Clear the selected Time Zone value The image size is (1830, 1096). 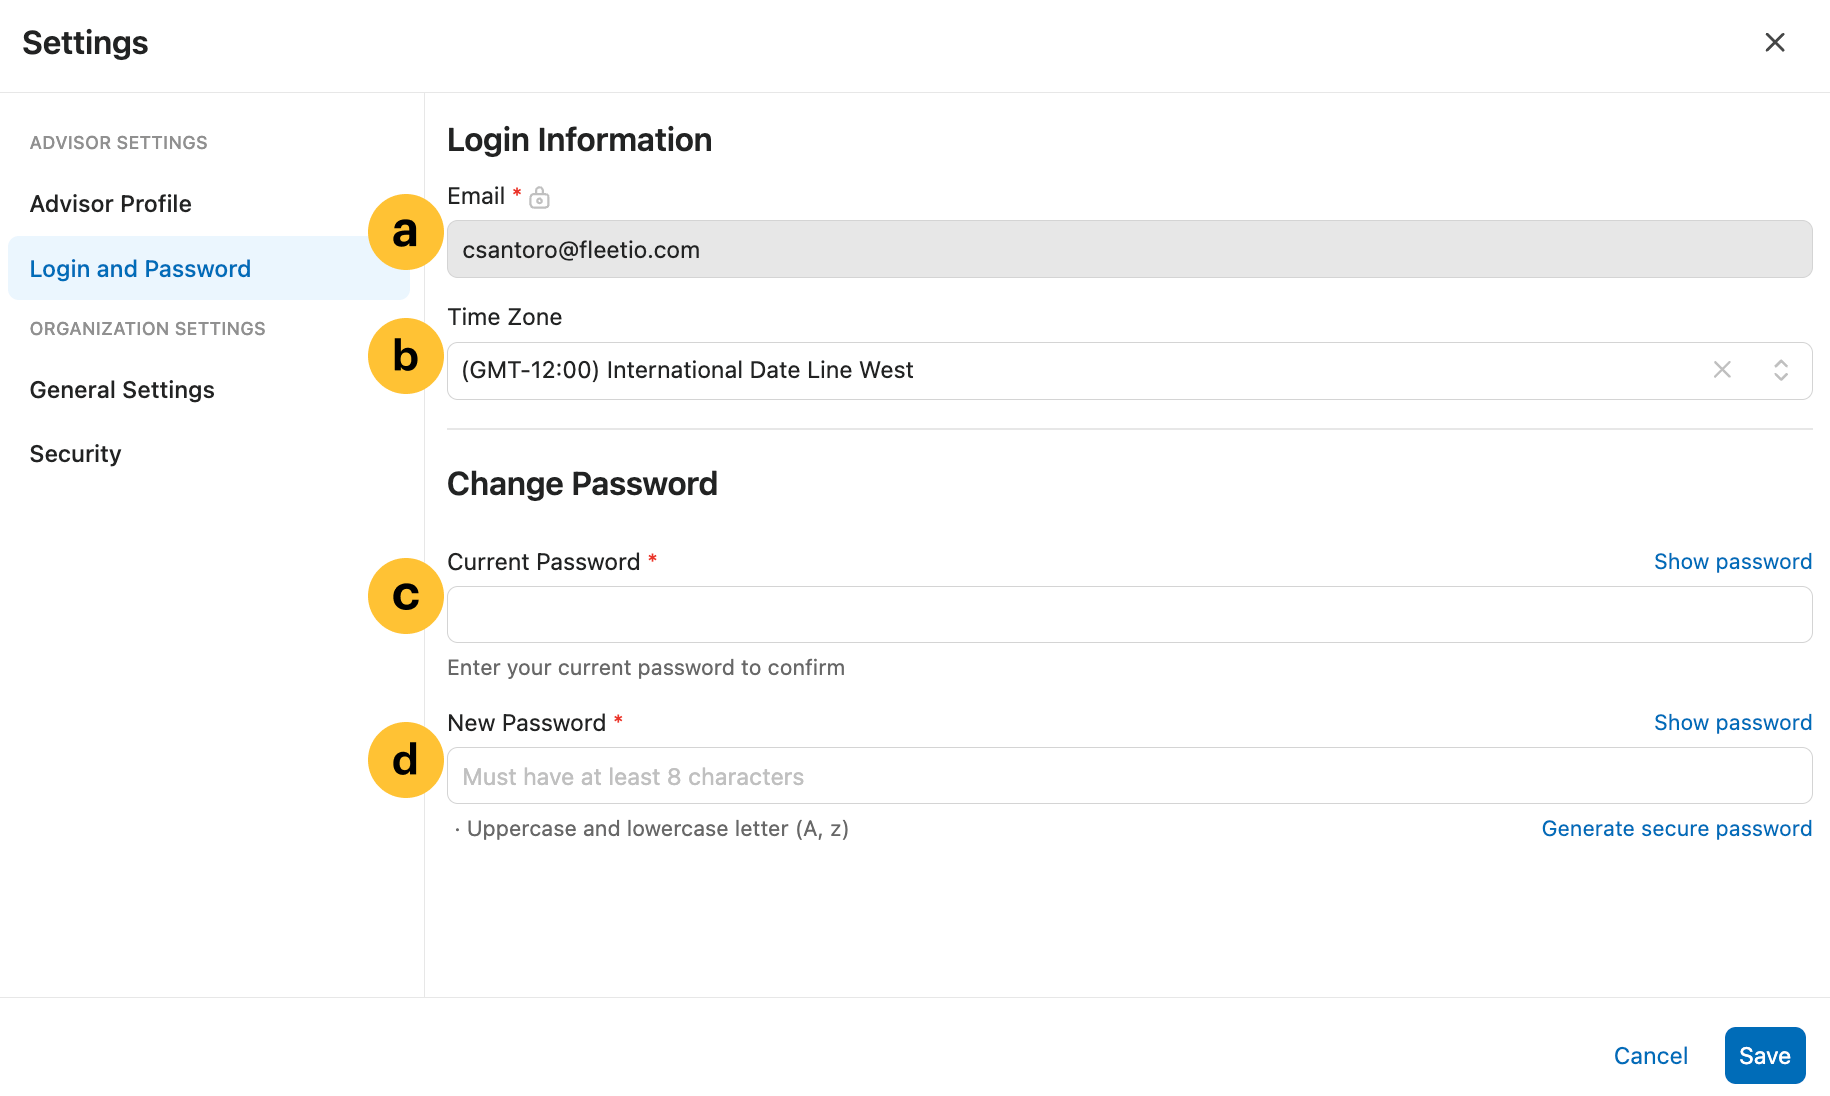[x=1722, y=370]
